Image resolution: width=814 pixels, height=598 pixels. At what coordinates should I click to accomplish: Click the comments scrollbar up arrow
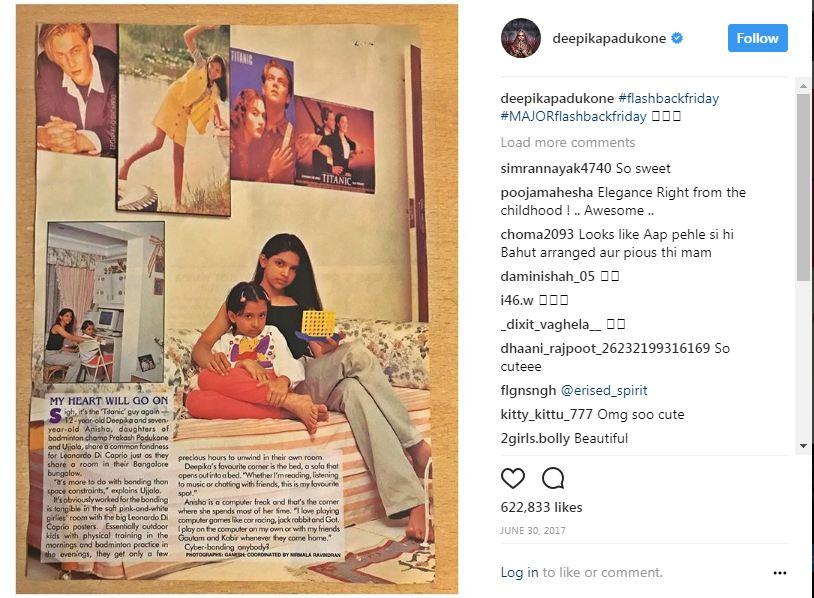pos(803,86)
